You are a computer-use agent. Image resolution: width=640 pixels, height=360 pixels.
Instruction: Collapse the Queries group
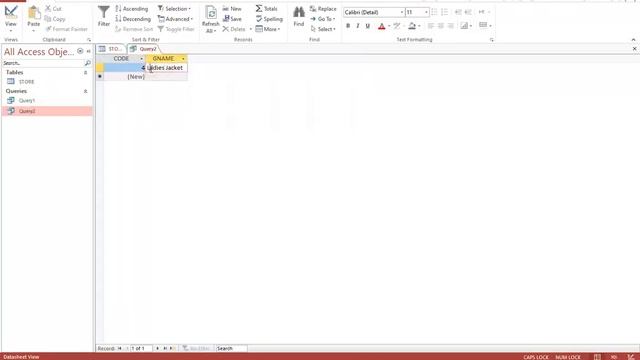tap(85, 91)
